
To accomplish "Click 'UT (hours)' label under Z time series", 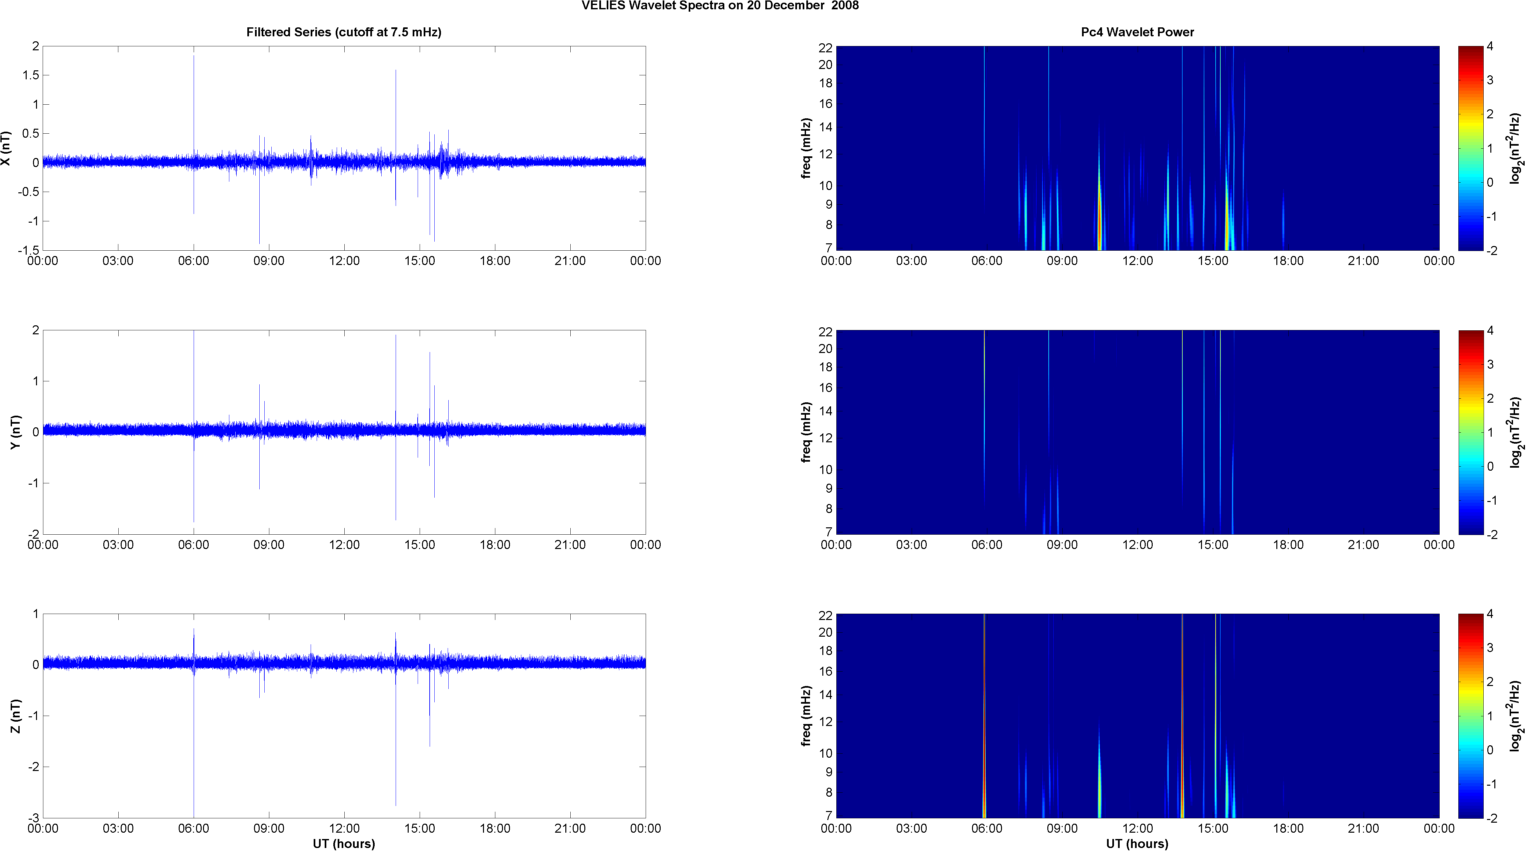I will (343, 844).
